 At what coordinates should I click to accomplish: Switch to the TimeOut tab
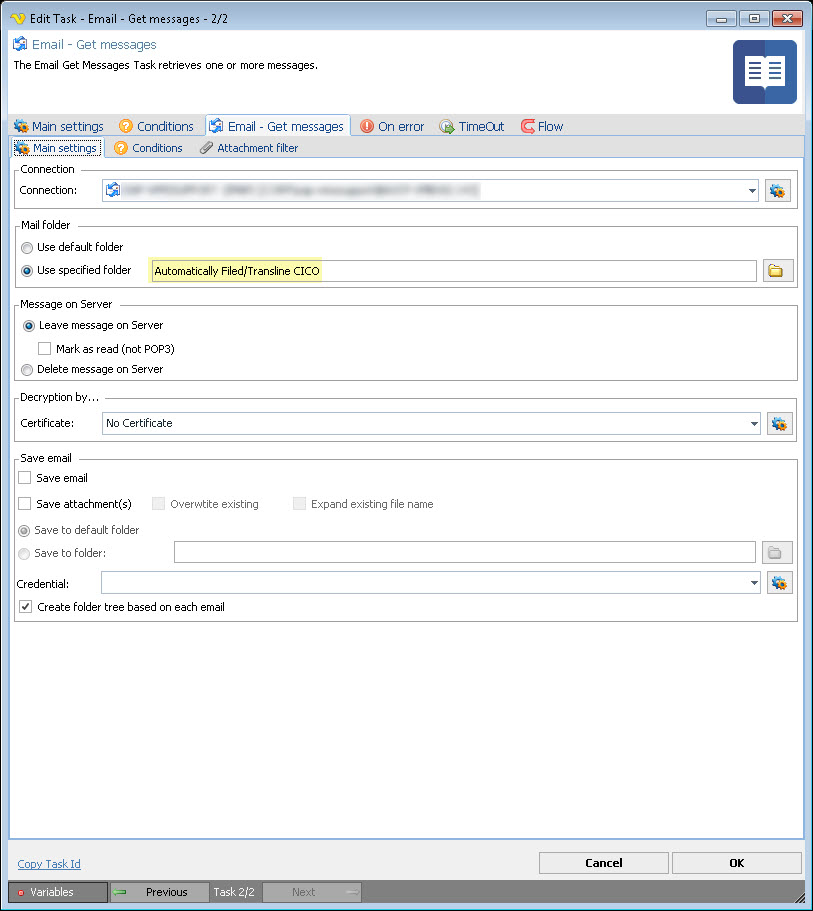coord(472,126)
